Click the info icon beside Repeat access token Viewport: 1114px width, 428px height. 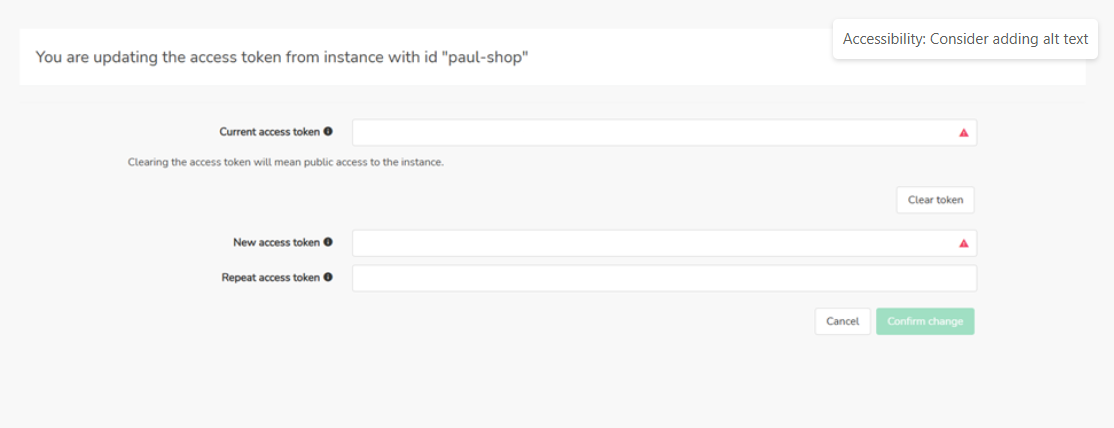point(328,278)
